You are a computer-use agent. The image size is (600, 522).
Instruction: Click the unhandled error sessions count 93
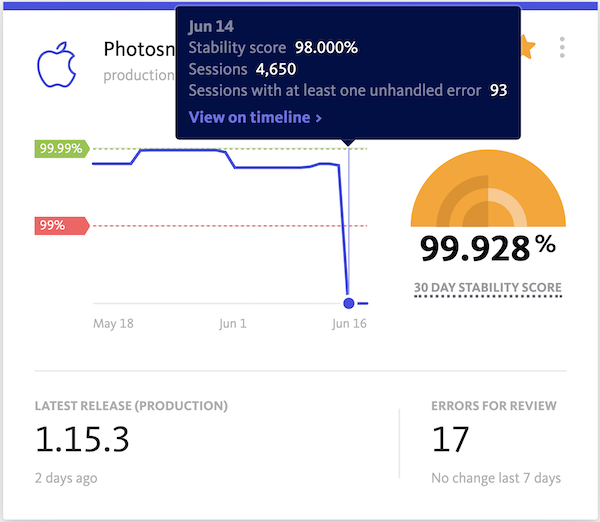pos(499,90)
